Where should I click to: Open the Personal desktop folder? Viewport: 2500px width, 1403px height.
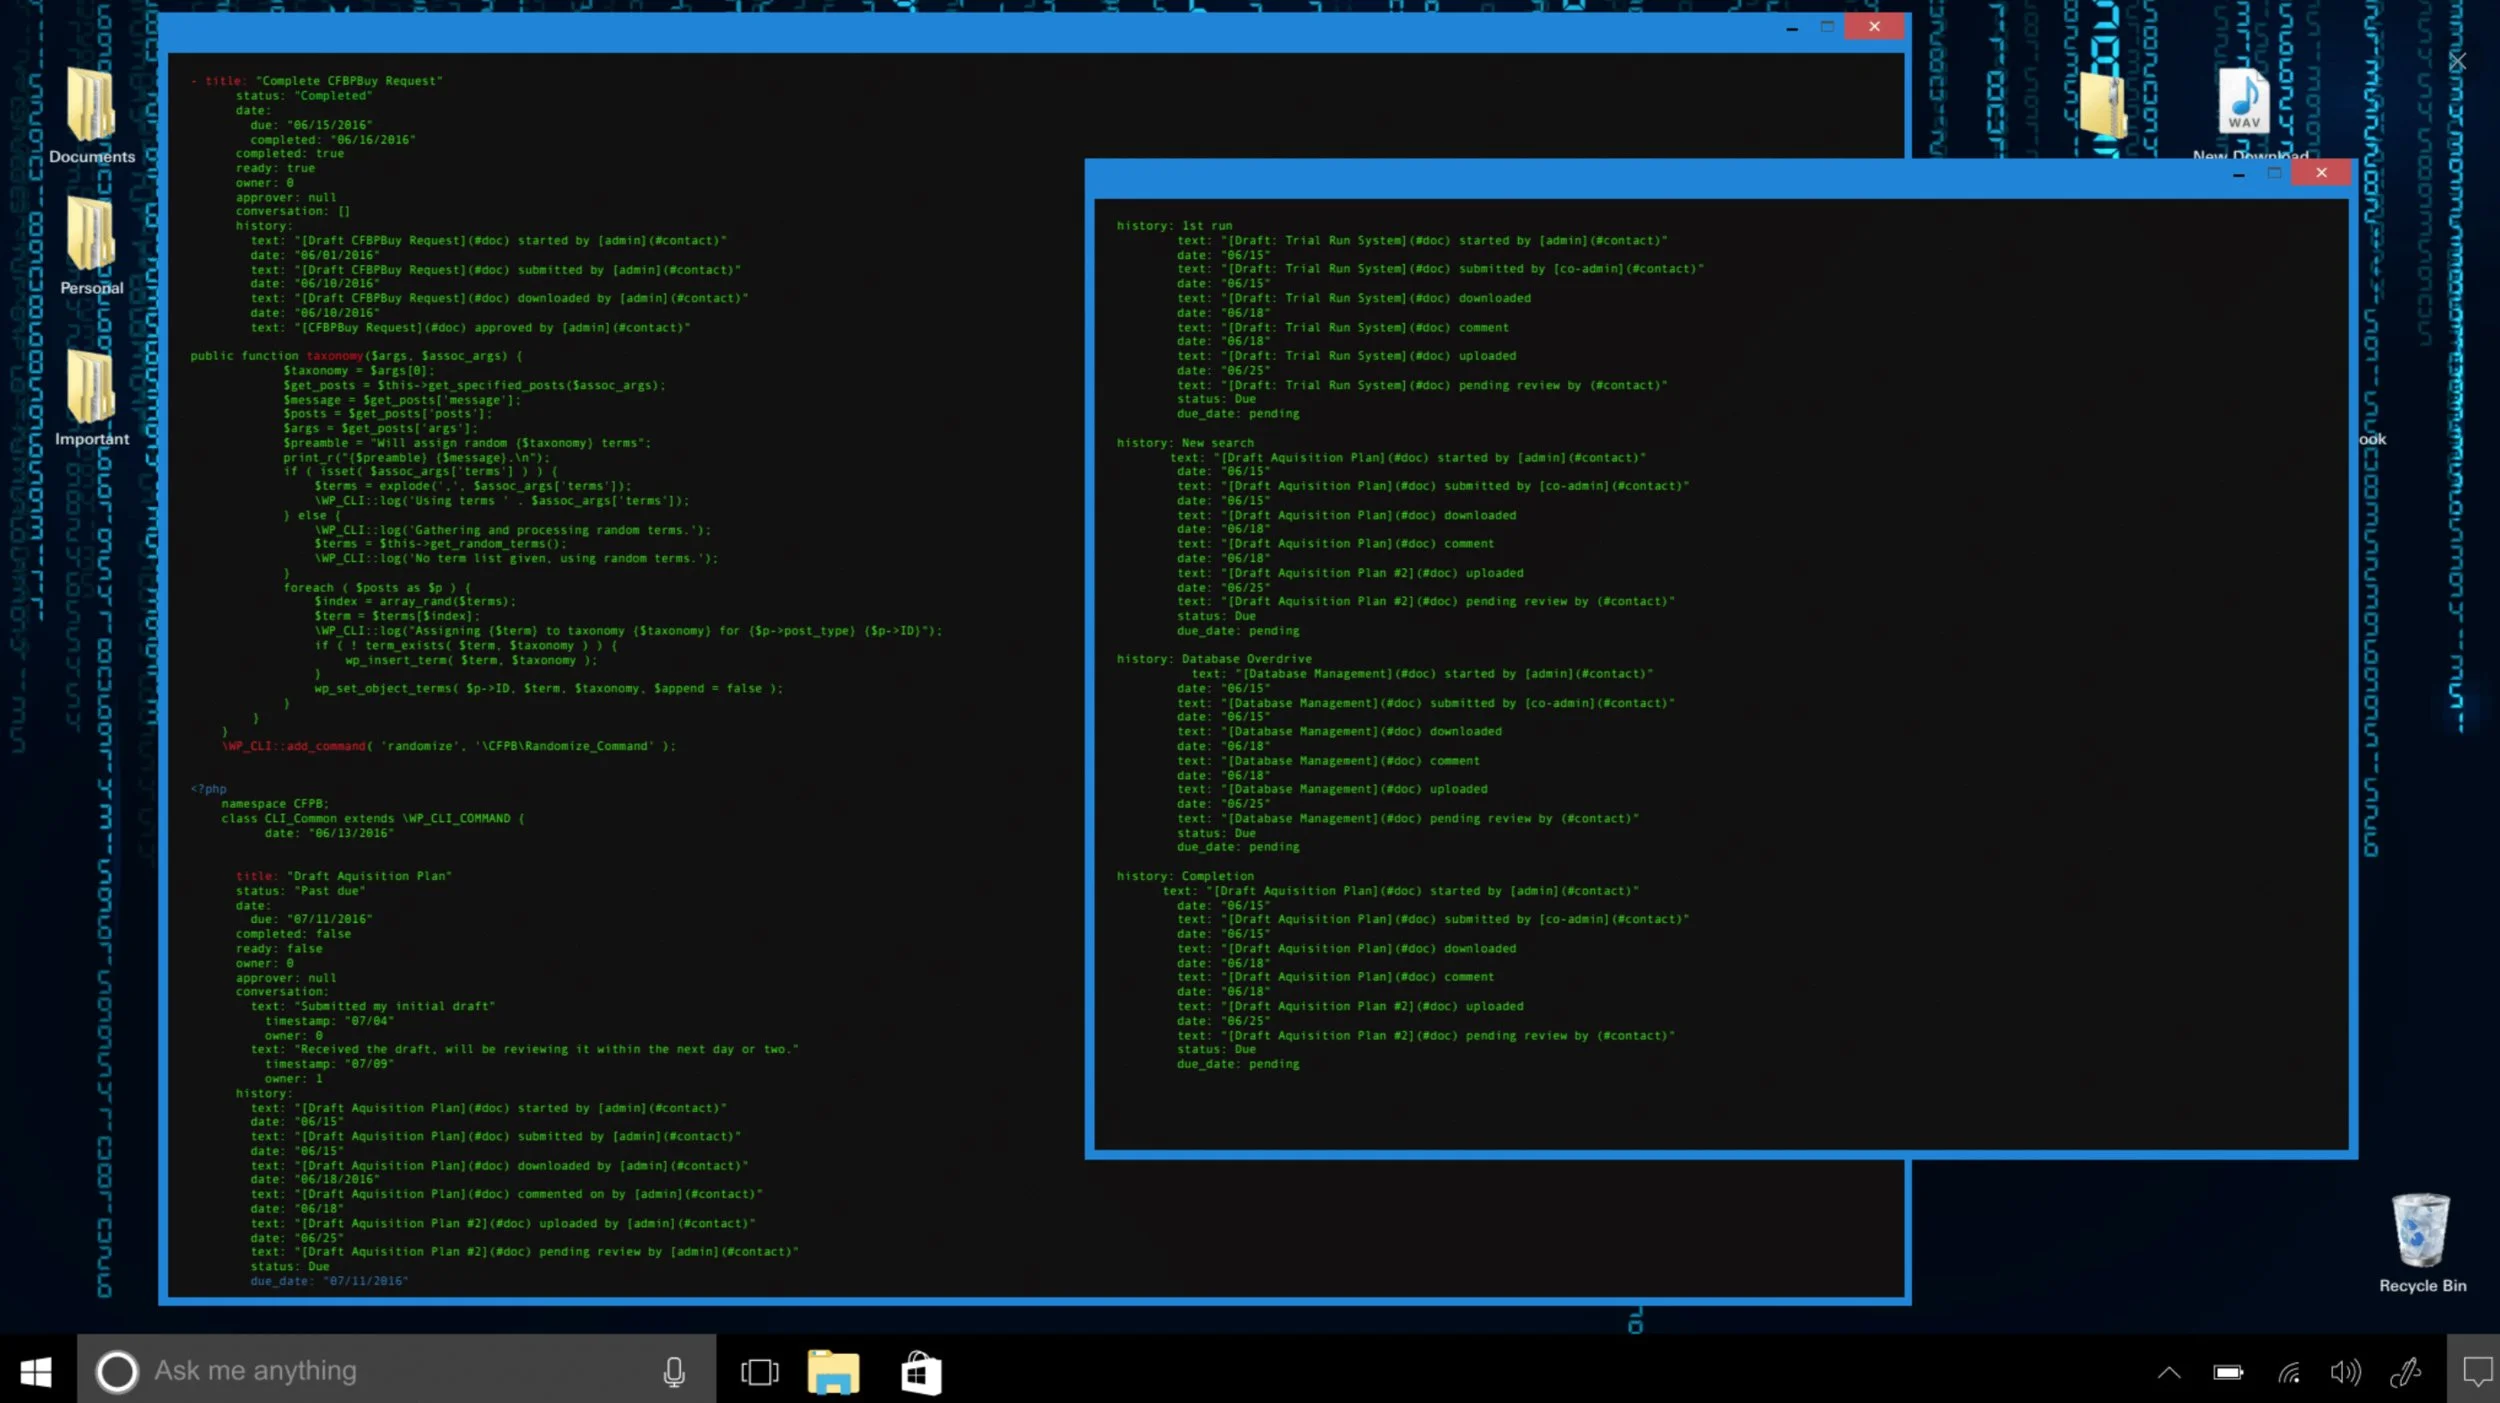[x=91, y=236]
